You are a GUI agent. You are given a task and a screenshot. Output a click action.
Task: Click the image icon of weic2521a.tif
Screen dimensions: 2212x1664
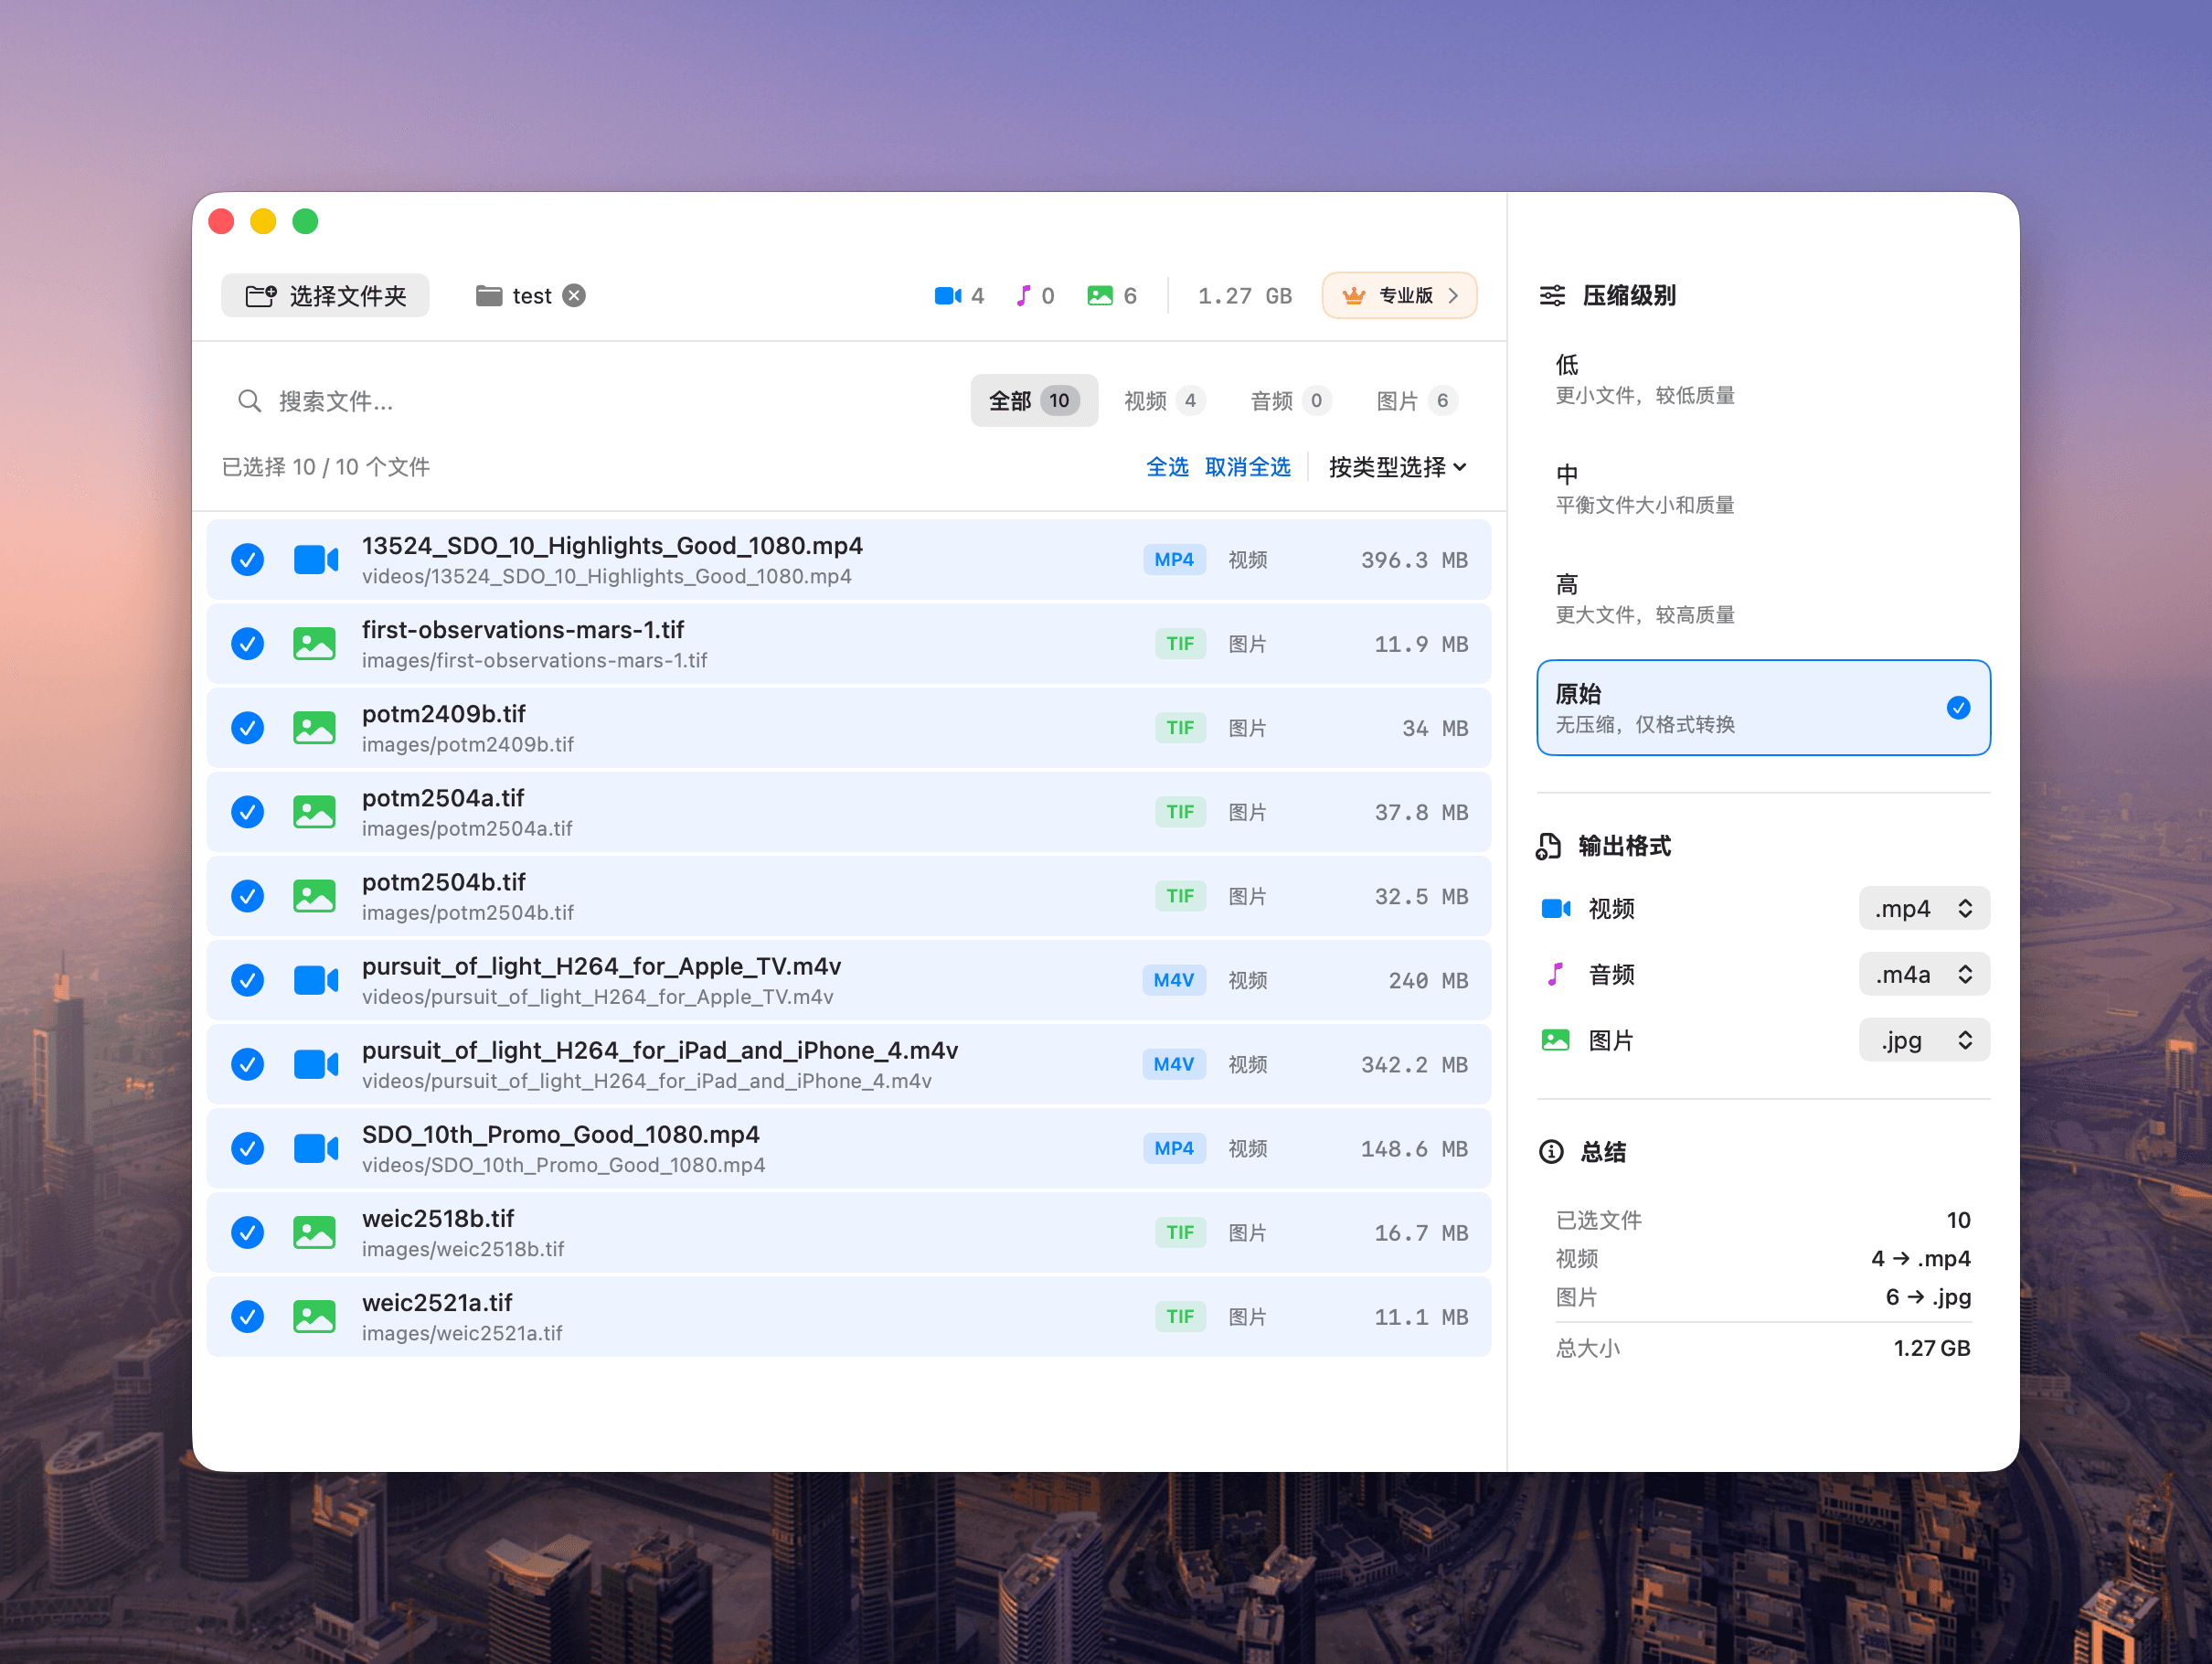pyautogui.click(x=315, y=1316)
